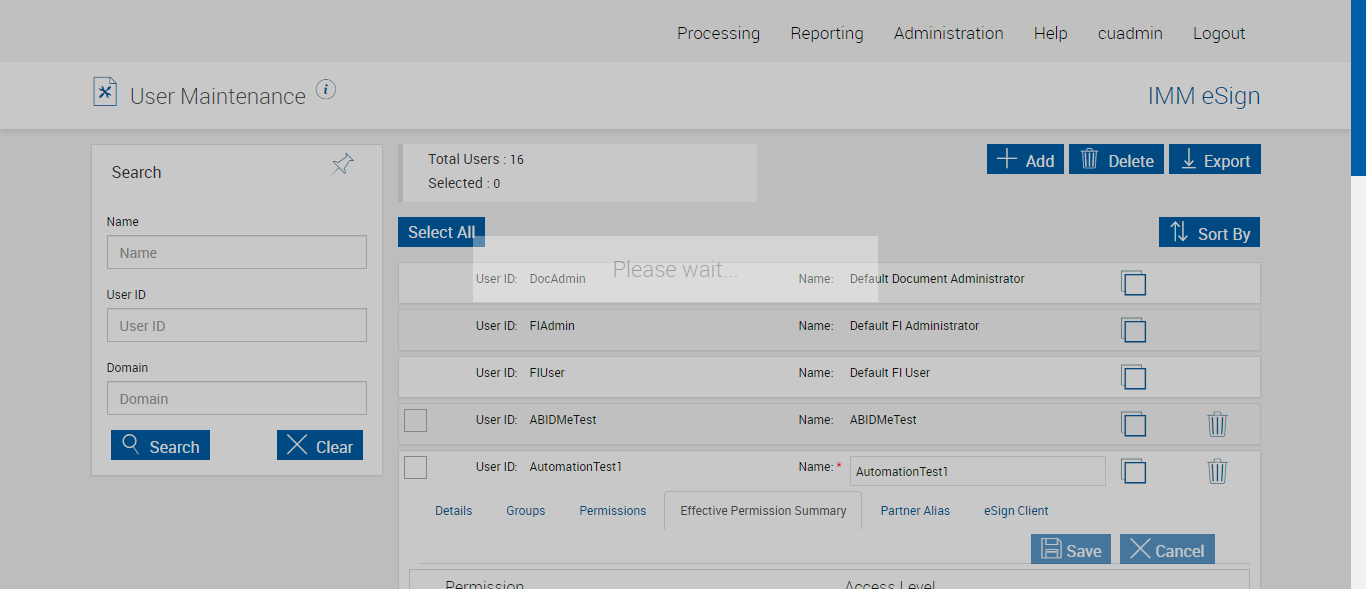This screenshot has width=1366, height=589.
Task: Click the pin icon in Search panel
Action: (x=342, y=165)
